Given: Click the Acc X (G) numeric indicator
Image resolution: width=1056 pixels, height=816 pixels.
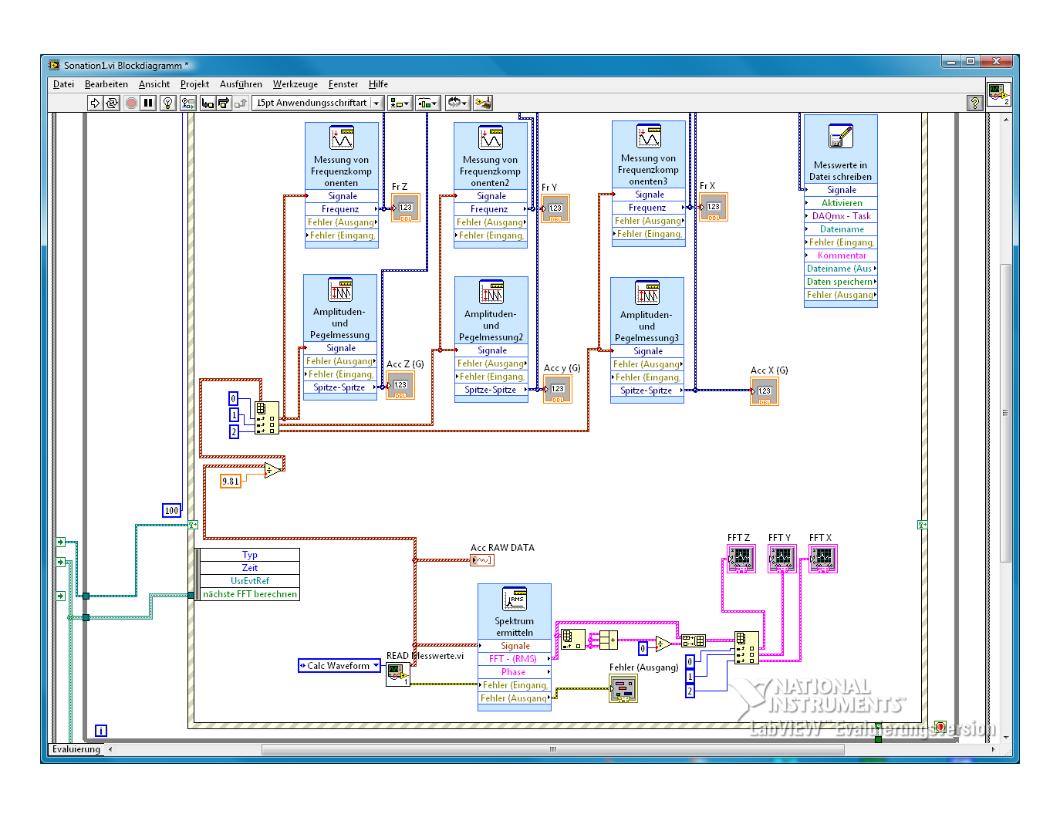Looking at the screenshot, I should coord(764,391).
